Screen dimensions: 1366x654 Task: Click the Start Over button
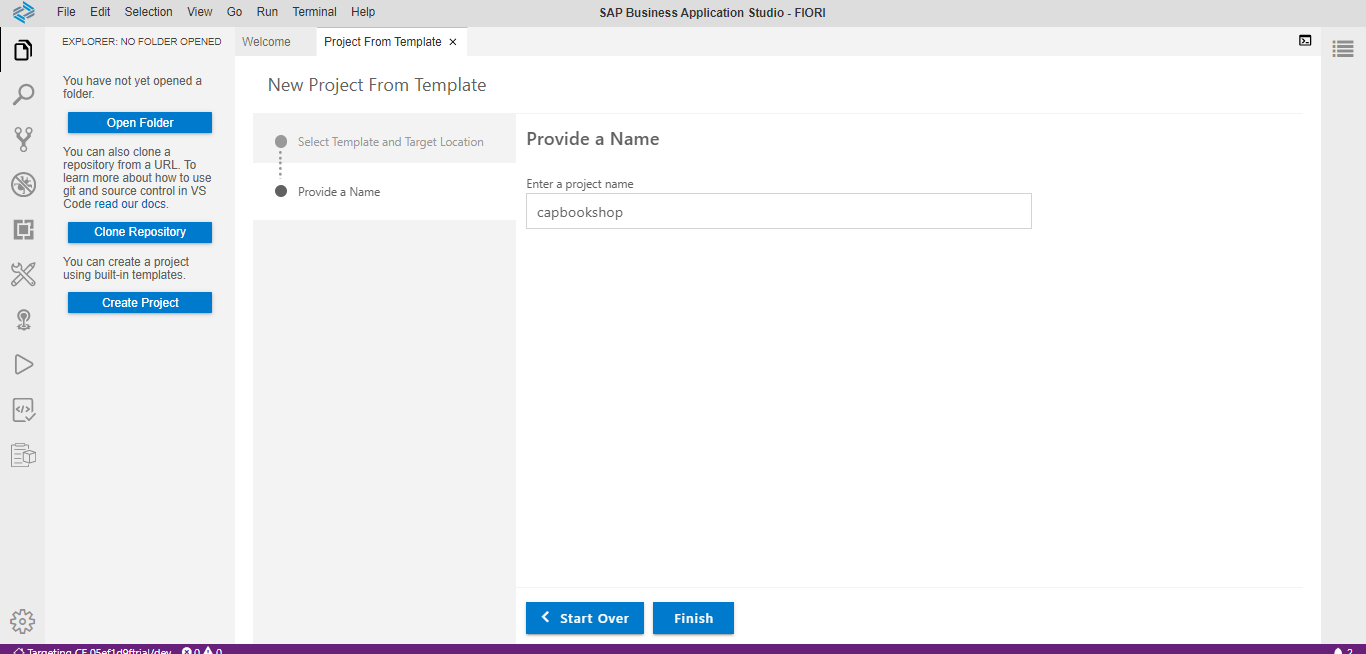585,618
